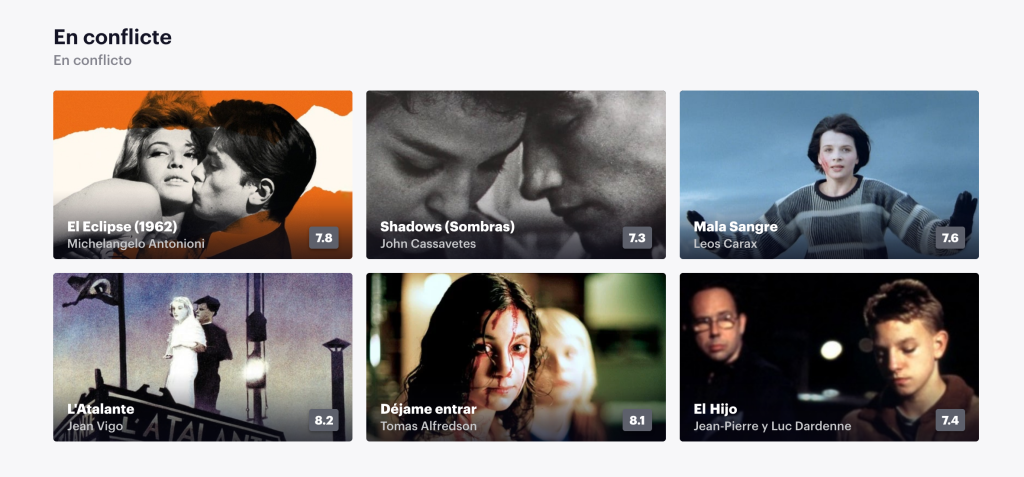Open the L'Atalante film card image
The width and height of the screenshot is (1024, 477).
[x=202, y=345]
